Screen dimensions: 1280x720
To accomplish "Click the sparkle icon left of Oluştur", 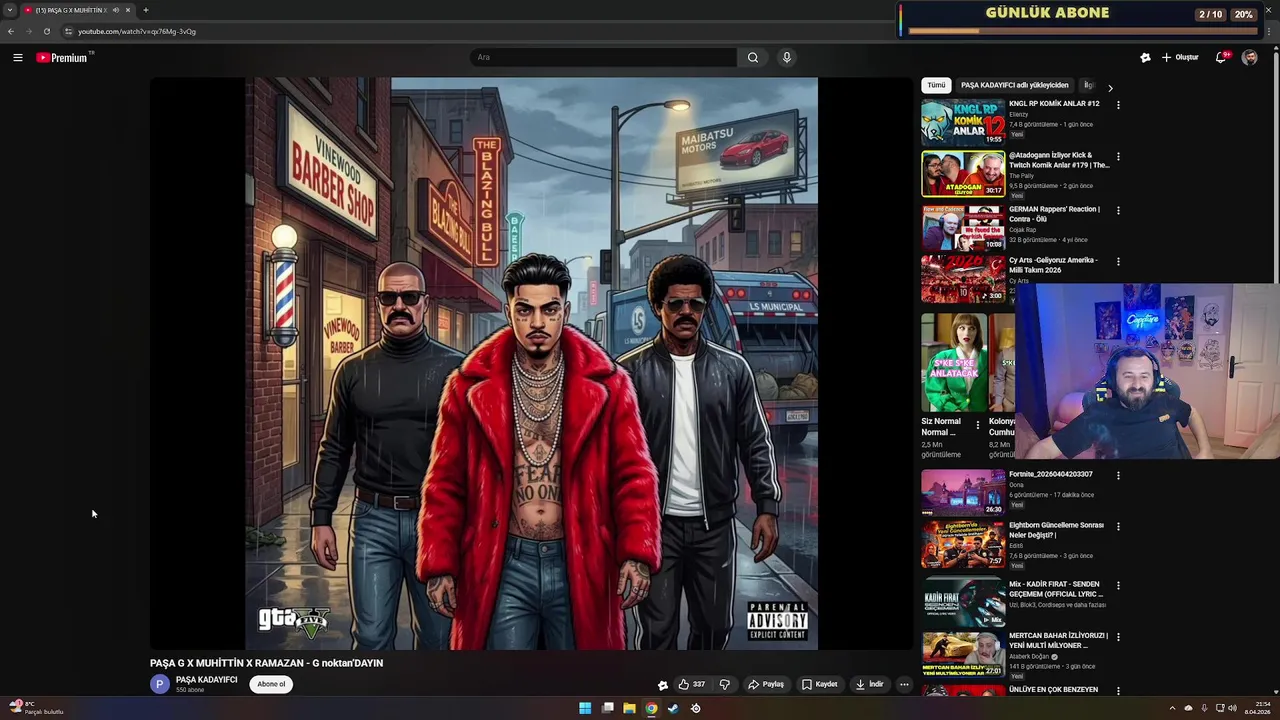I will click(x=1145, y=58).
